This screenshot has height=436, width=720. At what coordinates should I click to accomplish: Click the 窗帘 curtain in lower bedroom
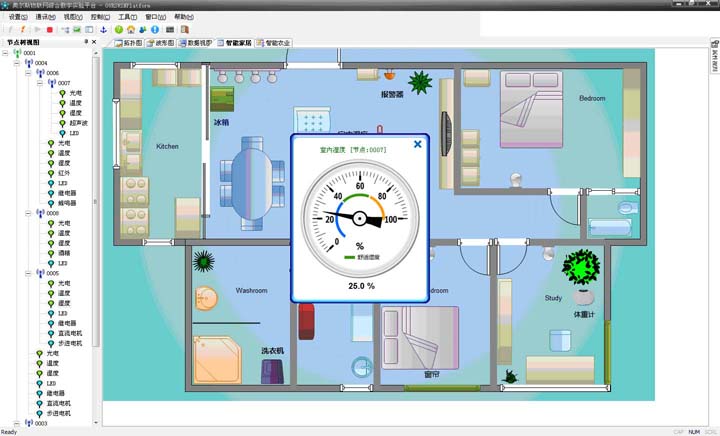432,387
